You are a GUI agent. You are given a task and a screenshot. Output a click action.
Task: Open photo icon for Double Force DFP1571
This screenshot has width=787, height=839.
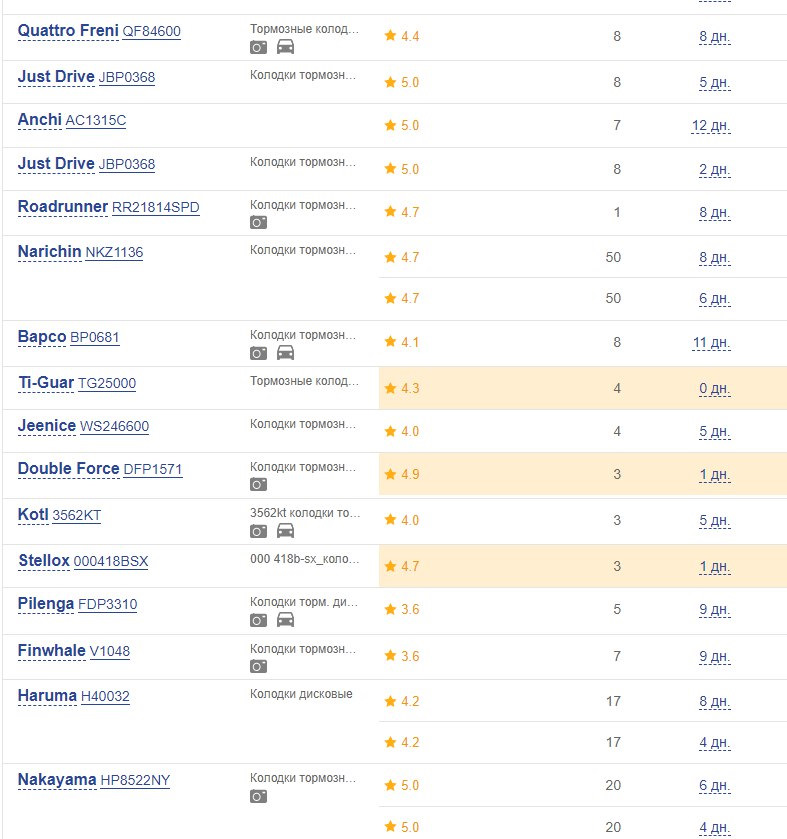[258, 485]
